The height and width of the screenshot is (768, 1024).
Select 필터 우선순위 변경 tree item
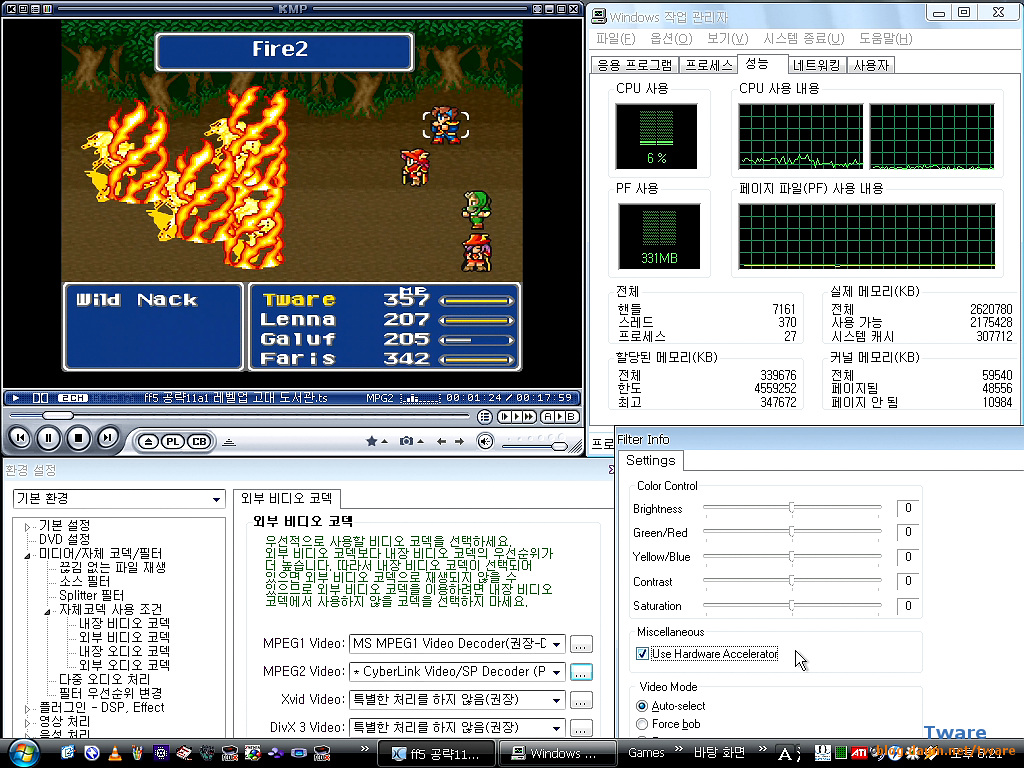(x=110, y=694)
